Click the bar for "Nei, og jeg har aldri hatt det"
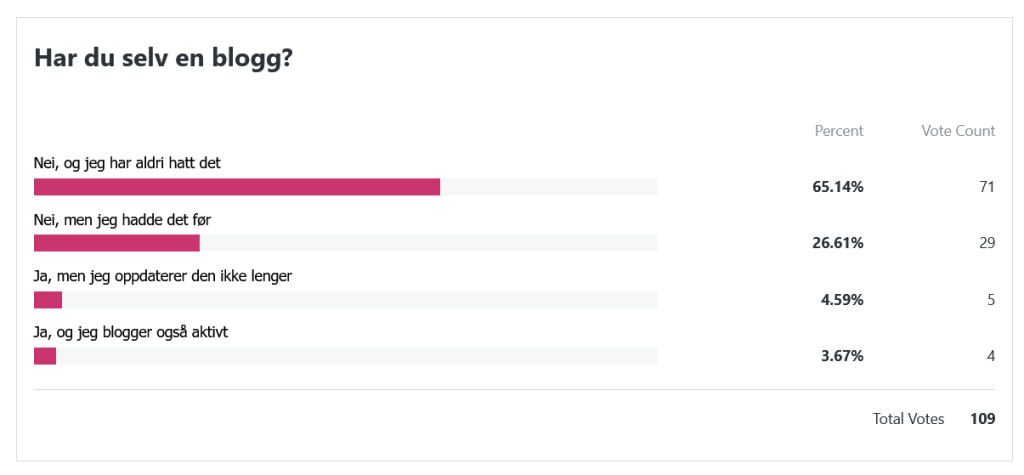Image resolution: width=1024 pixels, height=475 pixels. click(x=237, y=187)
